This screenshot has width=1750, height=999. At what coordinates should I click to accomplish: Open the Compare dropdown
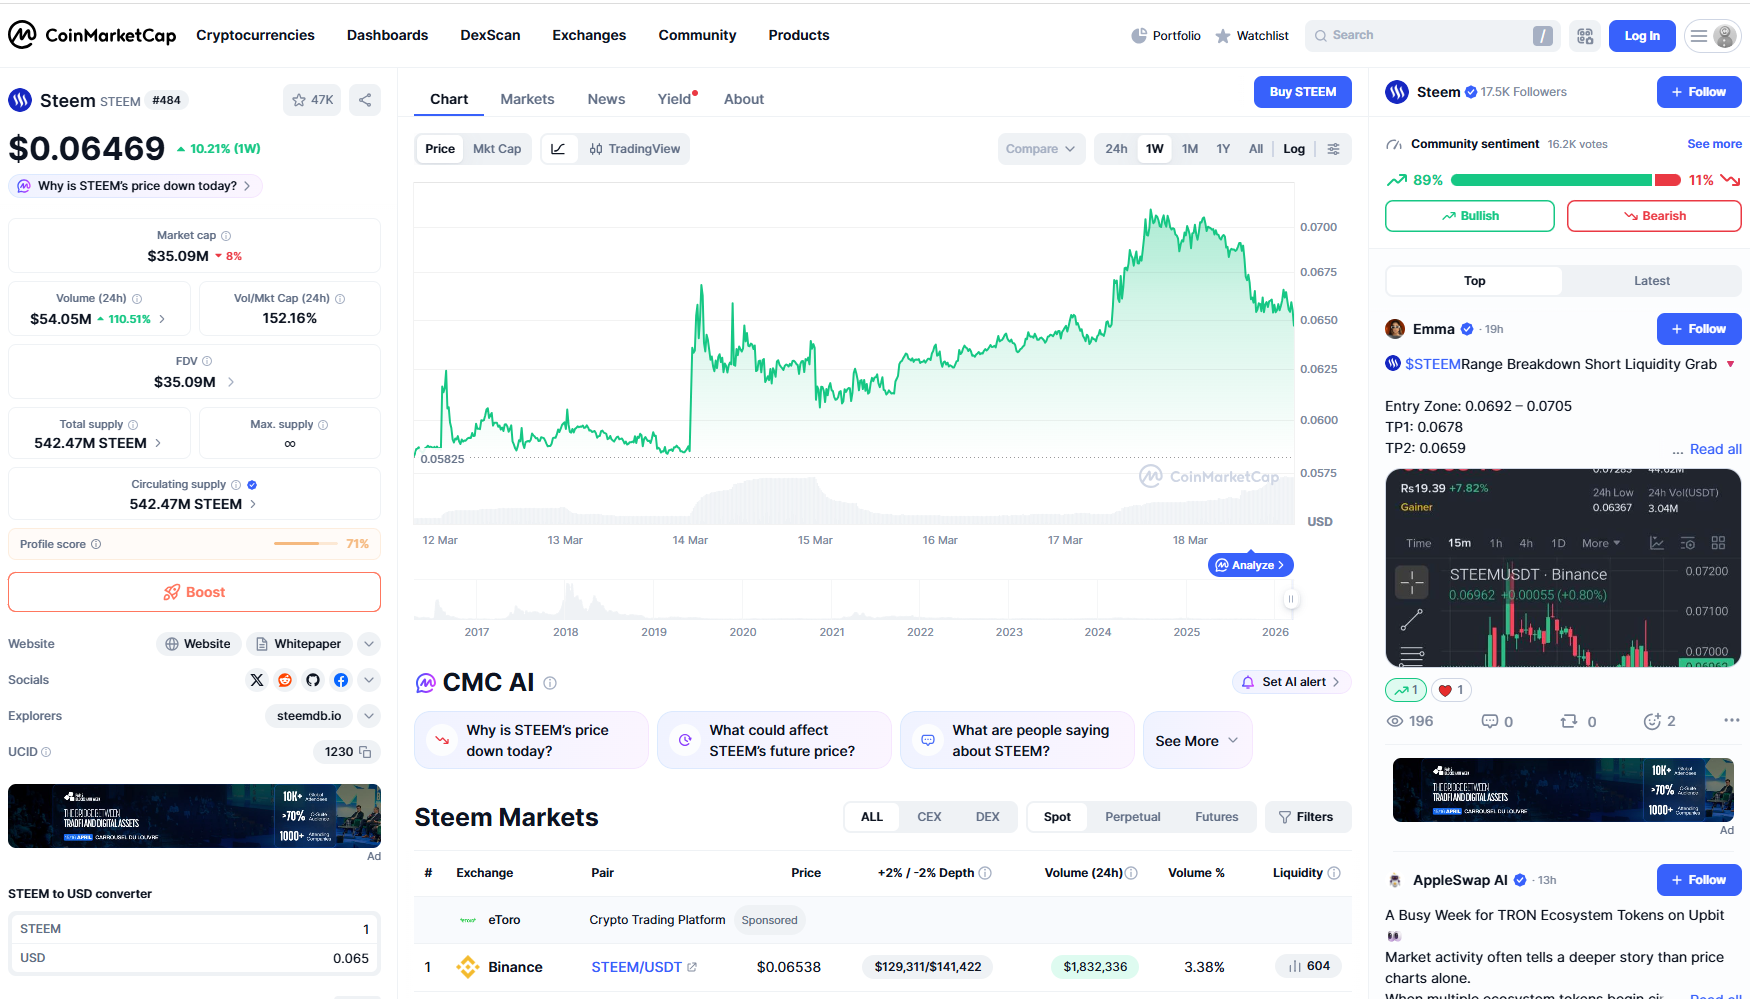click(1041, 149)
